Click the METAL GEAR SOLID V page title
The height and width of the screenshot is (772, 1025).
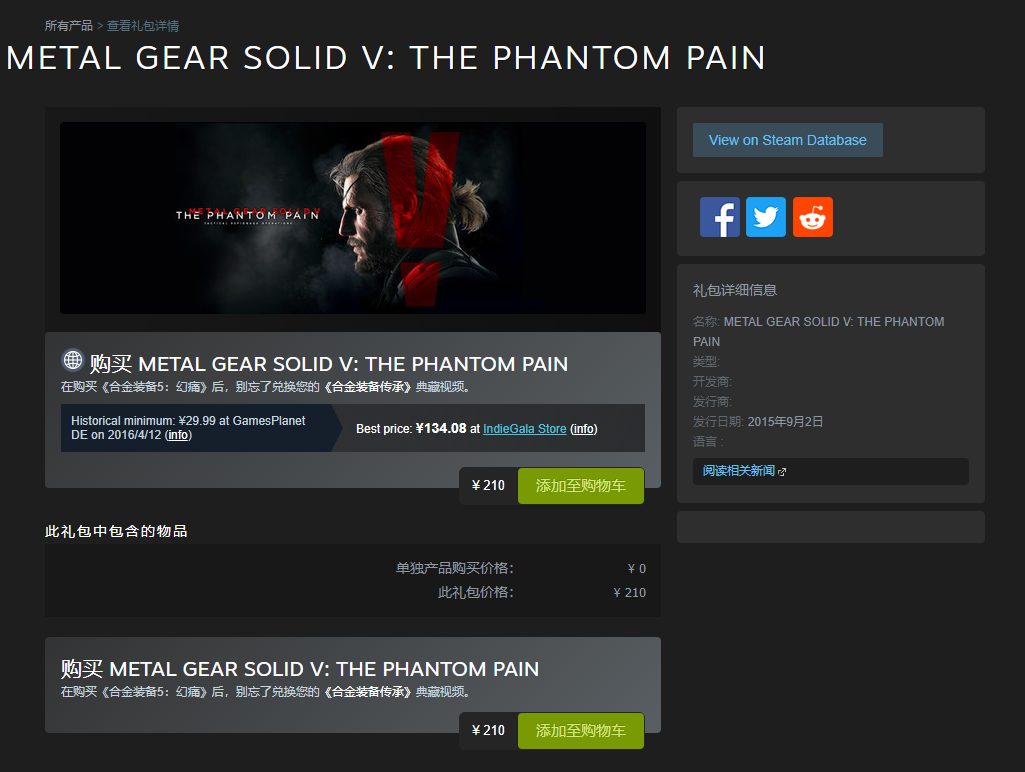pos(386,58)
